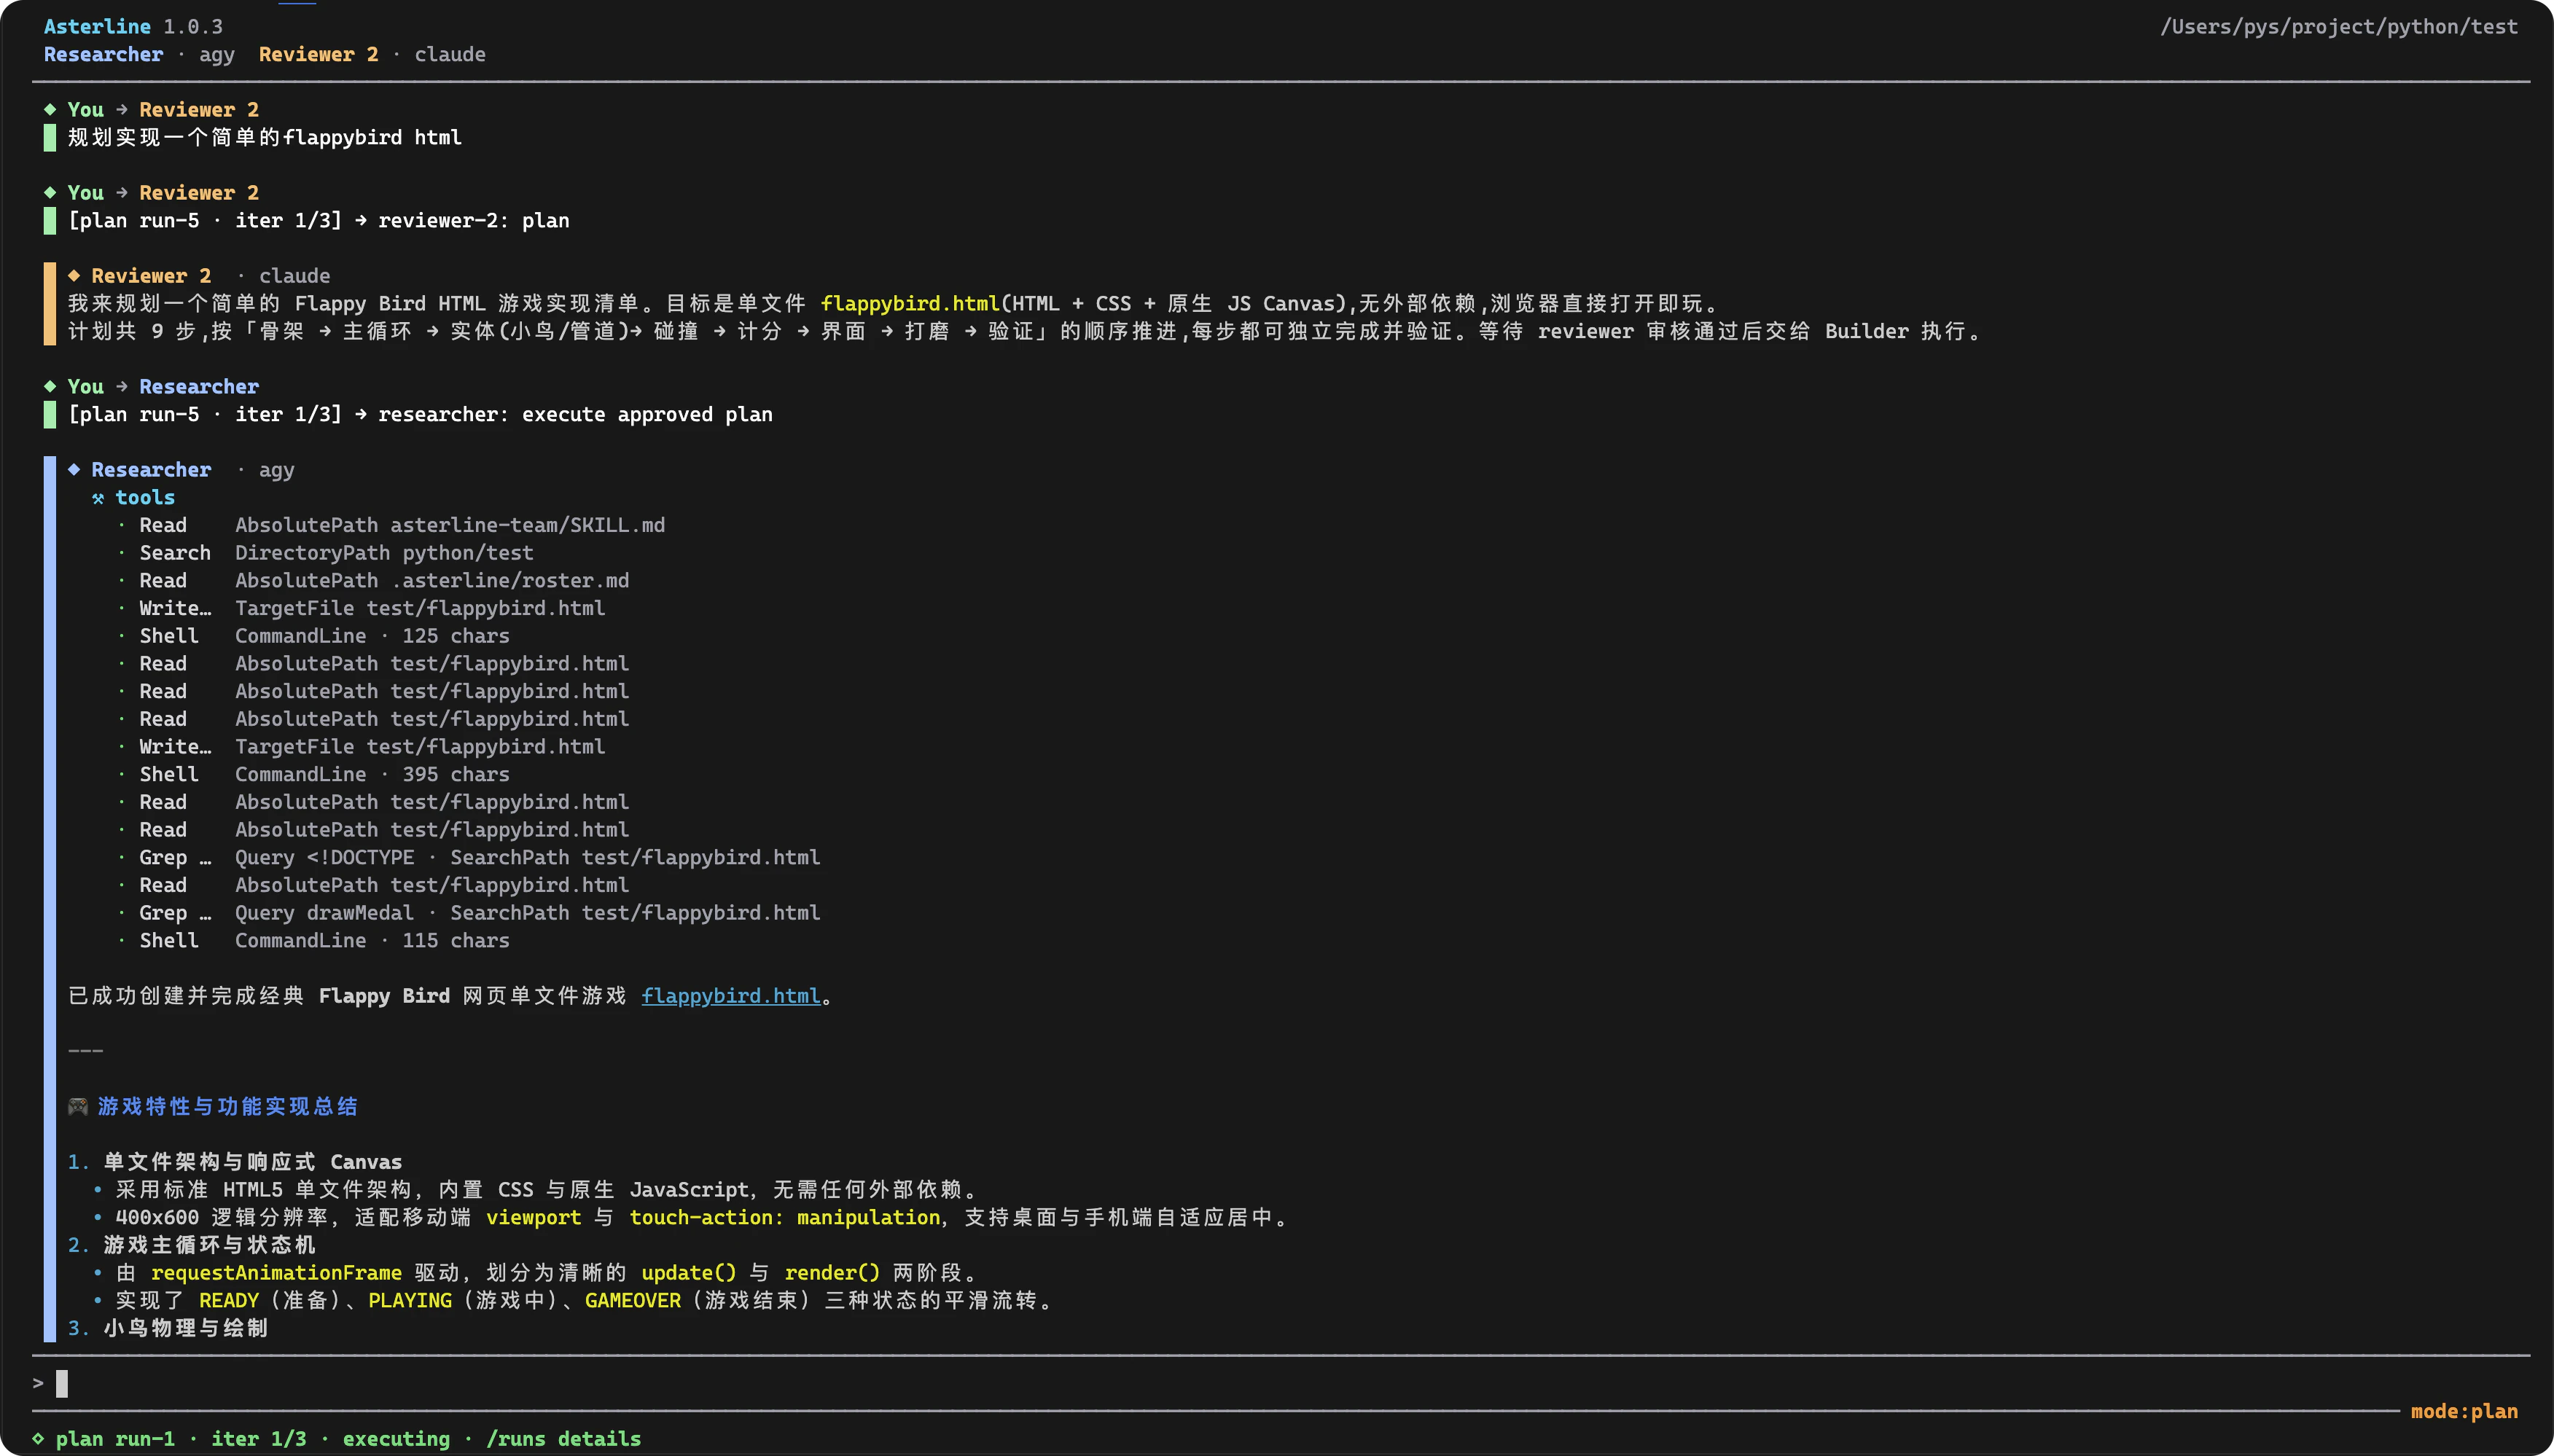Viewport: 2554px width, 1456px height.
Task: Click the state name "PLAYING"
Action: [x=410, y=1300]
